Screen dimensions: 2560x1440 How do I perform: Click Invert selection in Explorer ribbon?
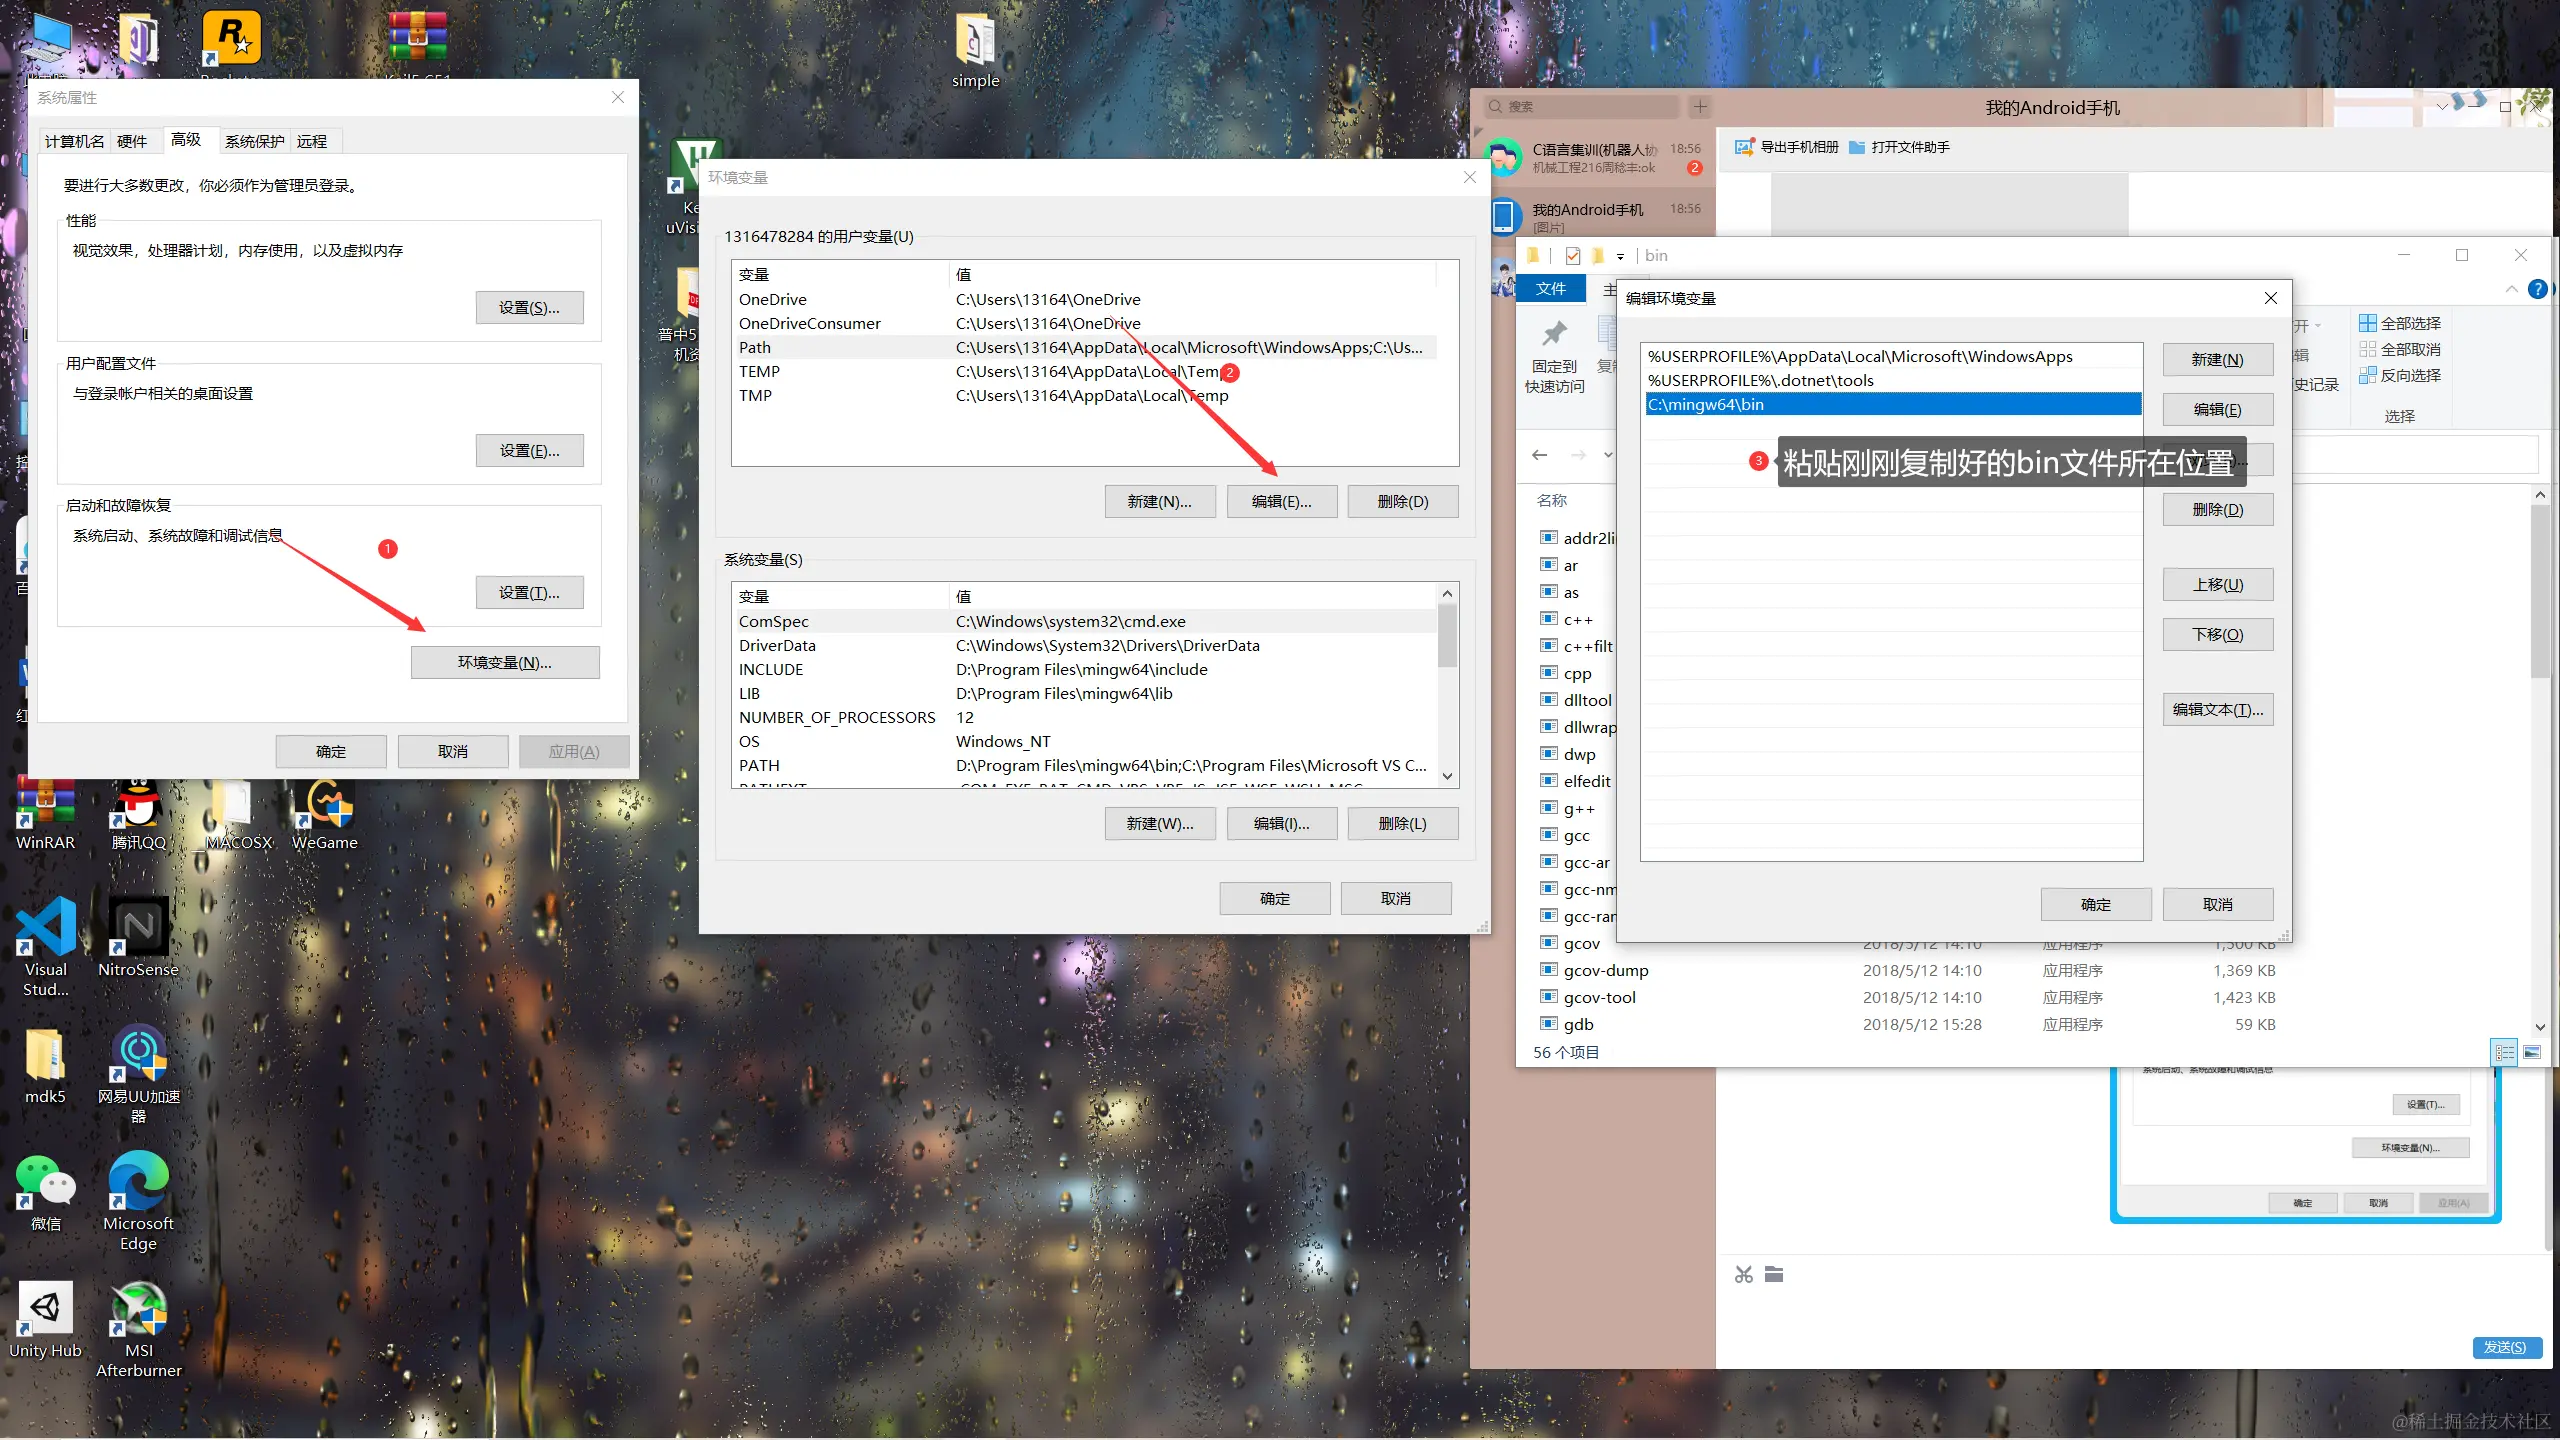point(2399,375)
